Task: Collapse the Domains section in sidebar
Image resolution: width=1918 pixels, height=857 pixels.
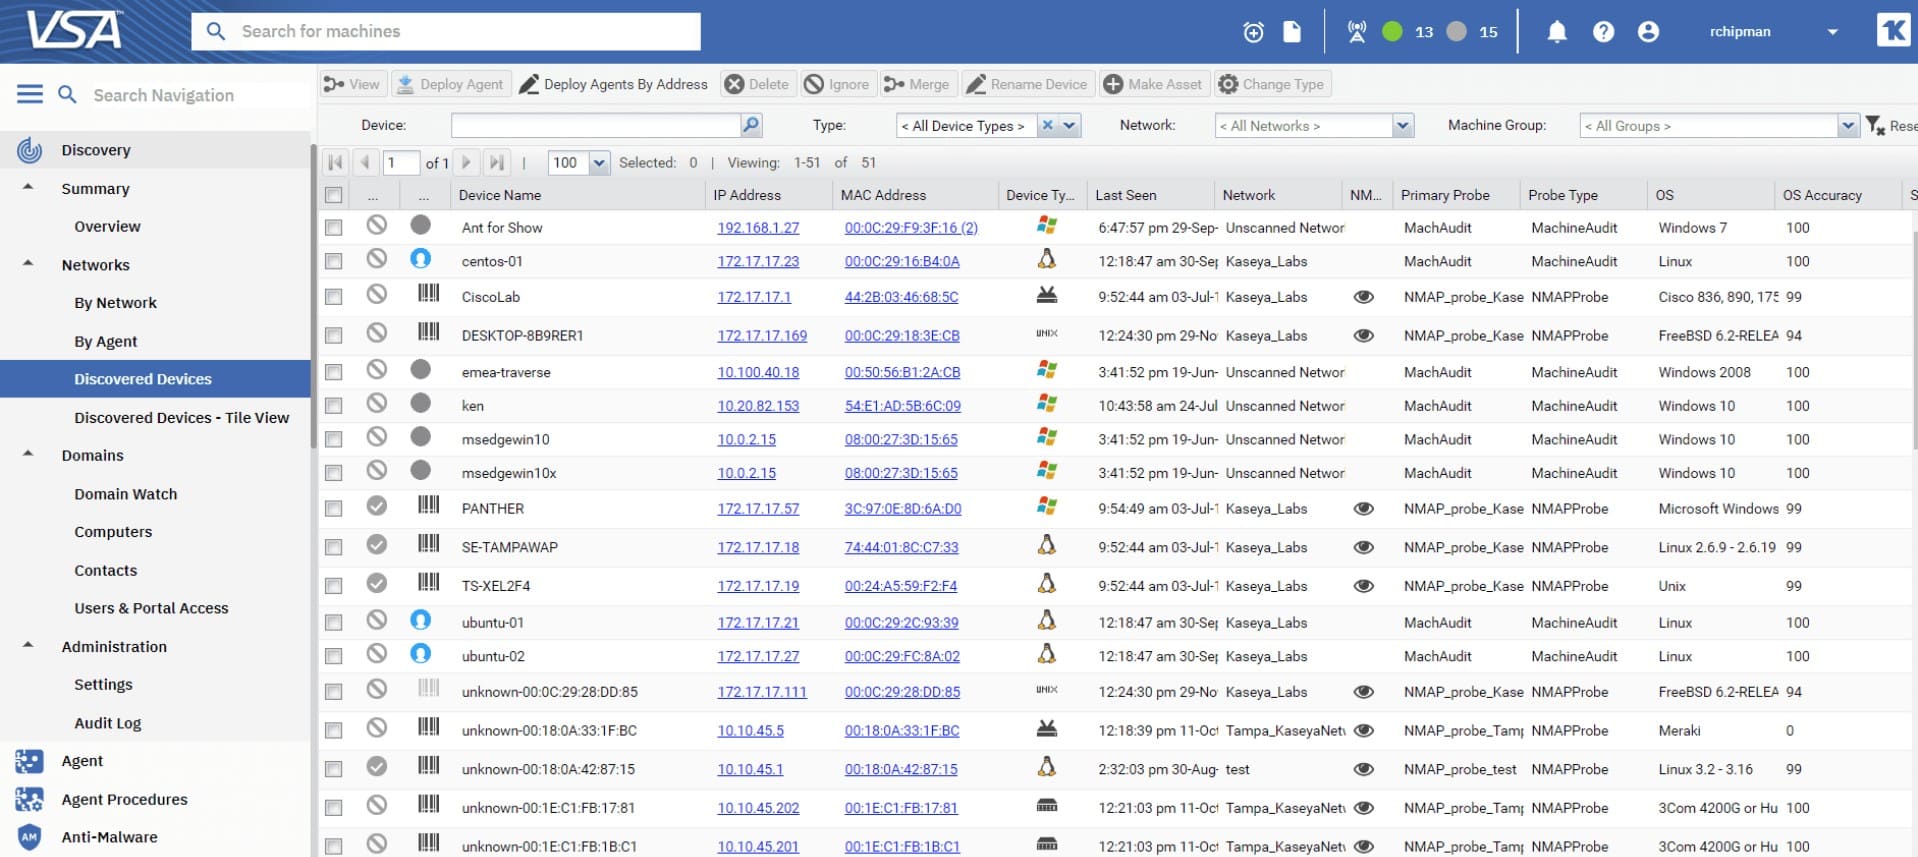Action: pos(28,454)
